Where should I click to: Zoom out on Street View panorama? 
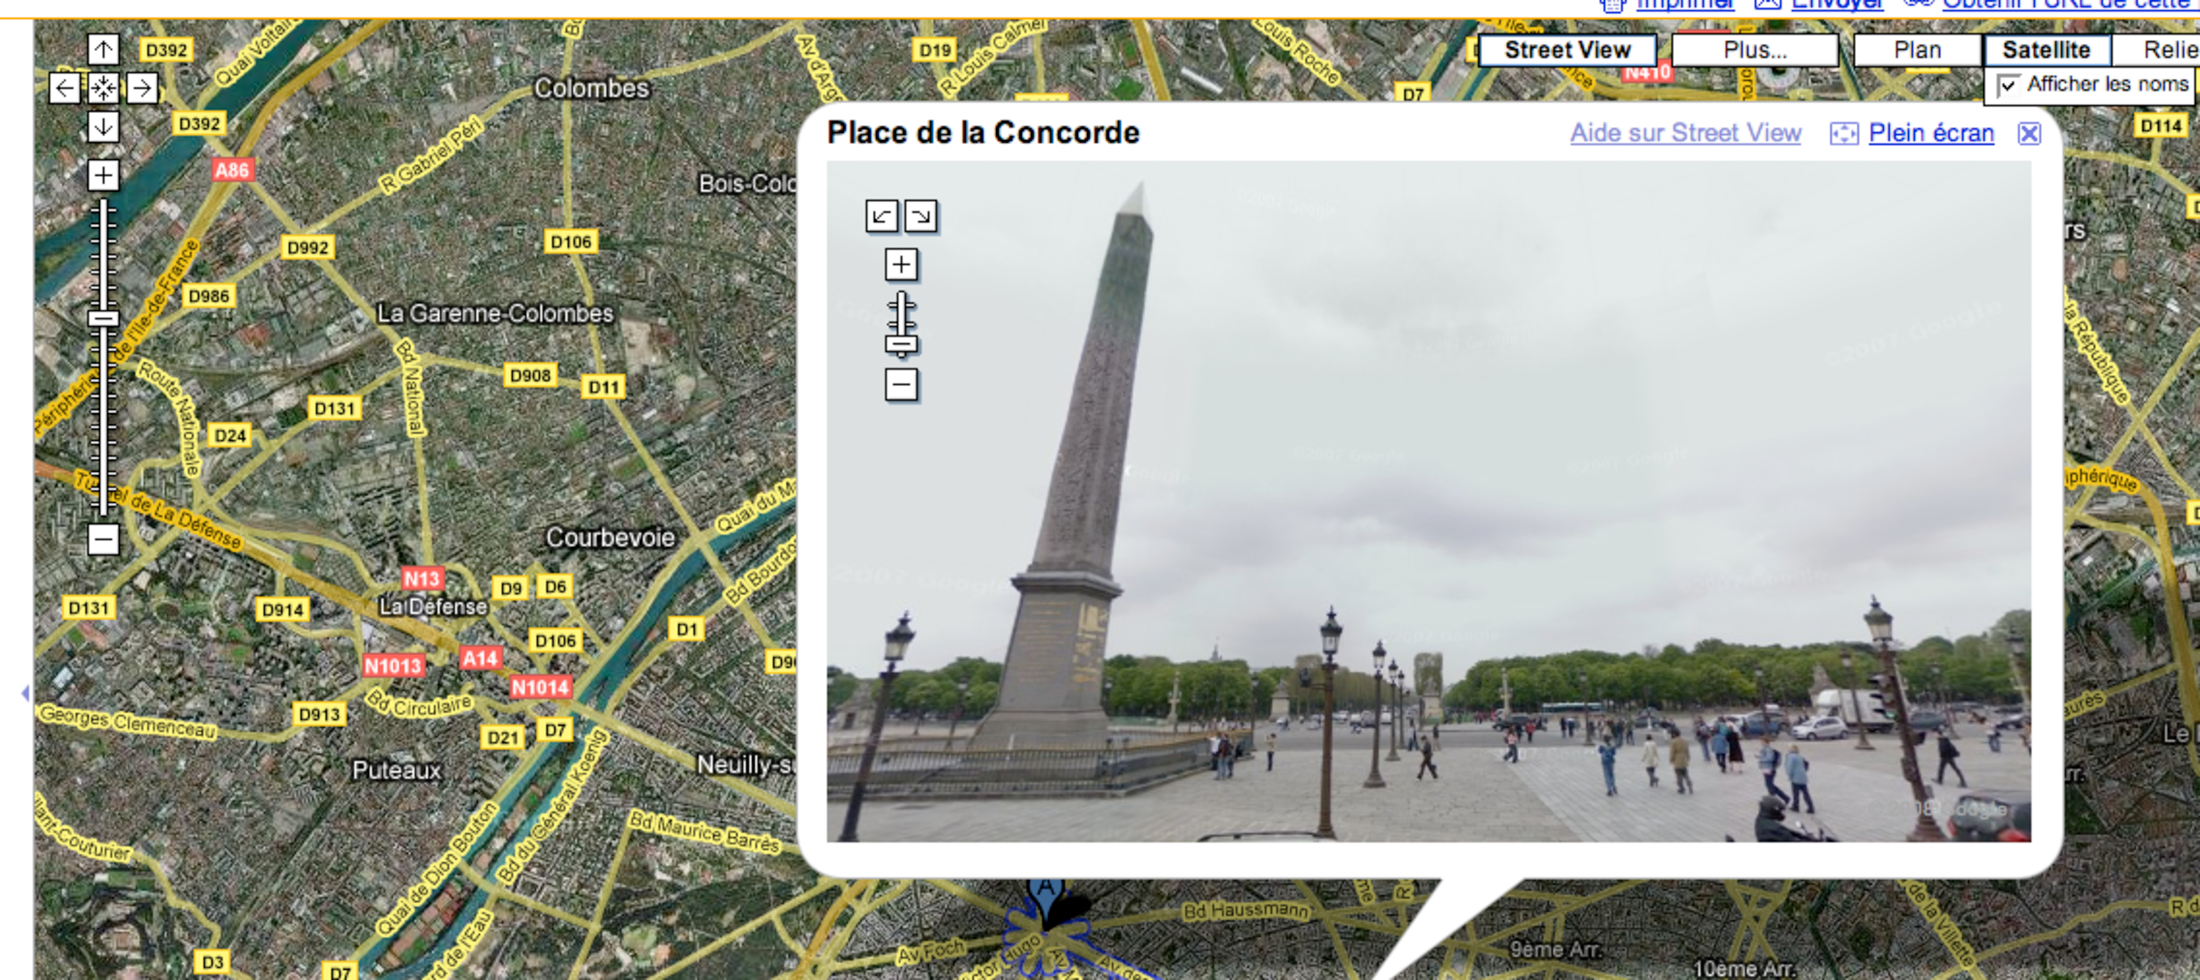pos(901,384)
